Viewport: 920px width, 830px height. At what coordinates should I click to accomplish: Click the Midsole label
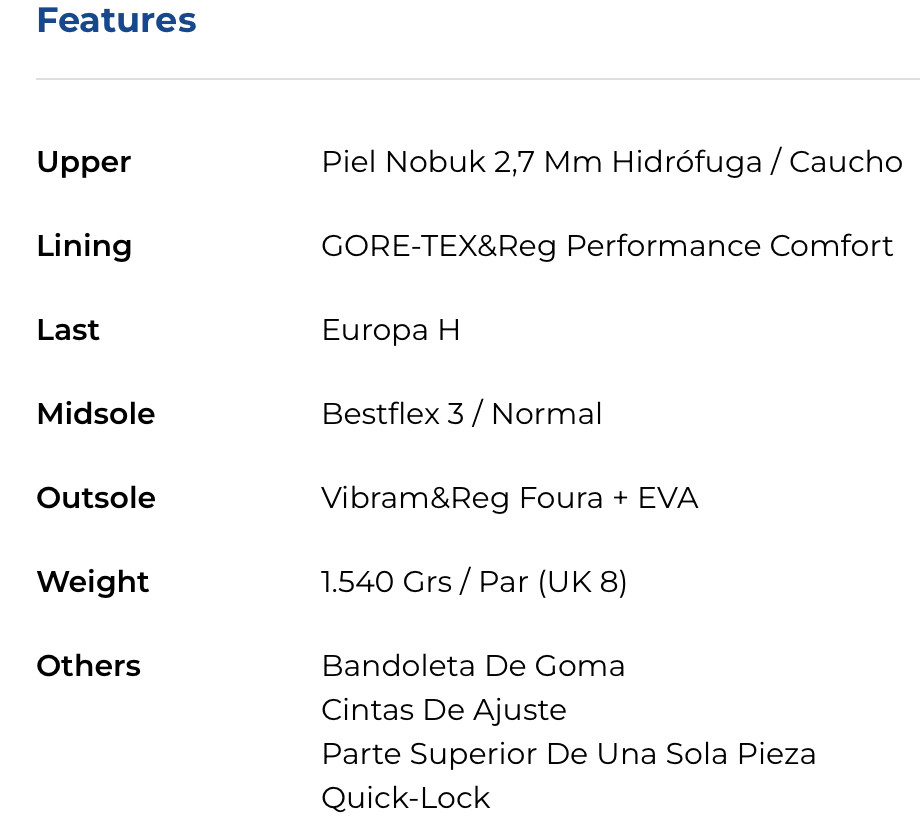[x=96, y=414]
